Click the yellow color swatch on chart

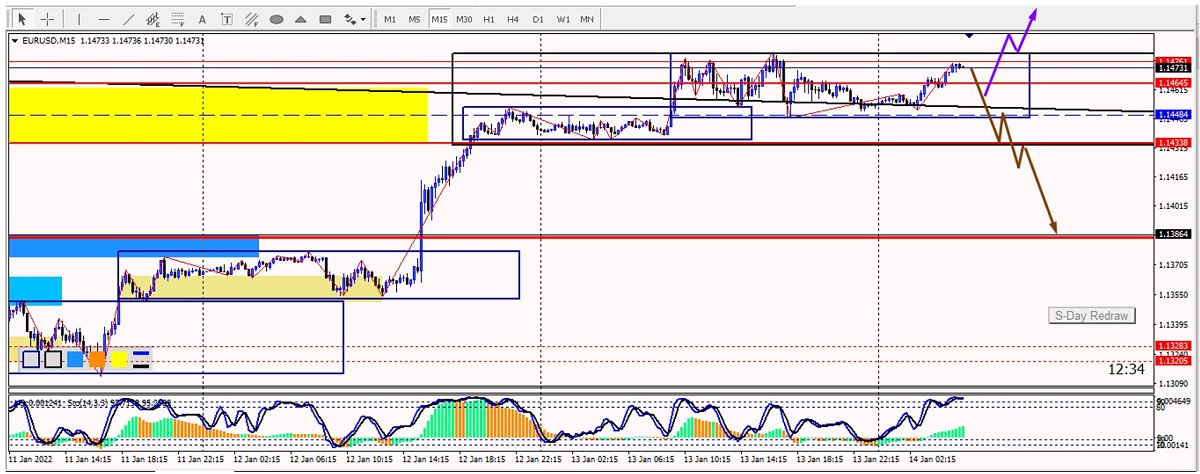click(119, 359)
